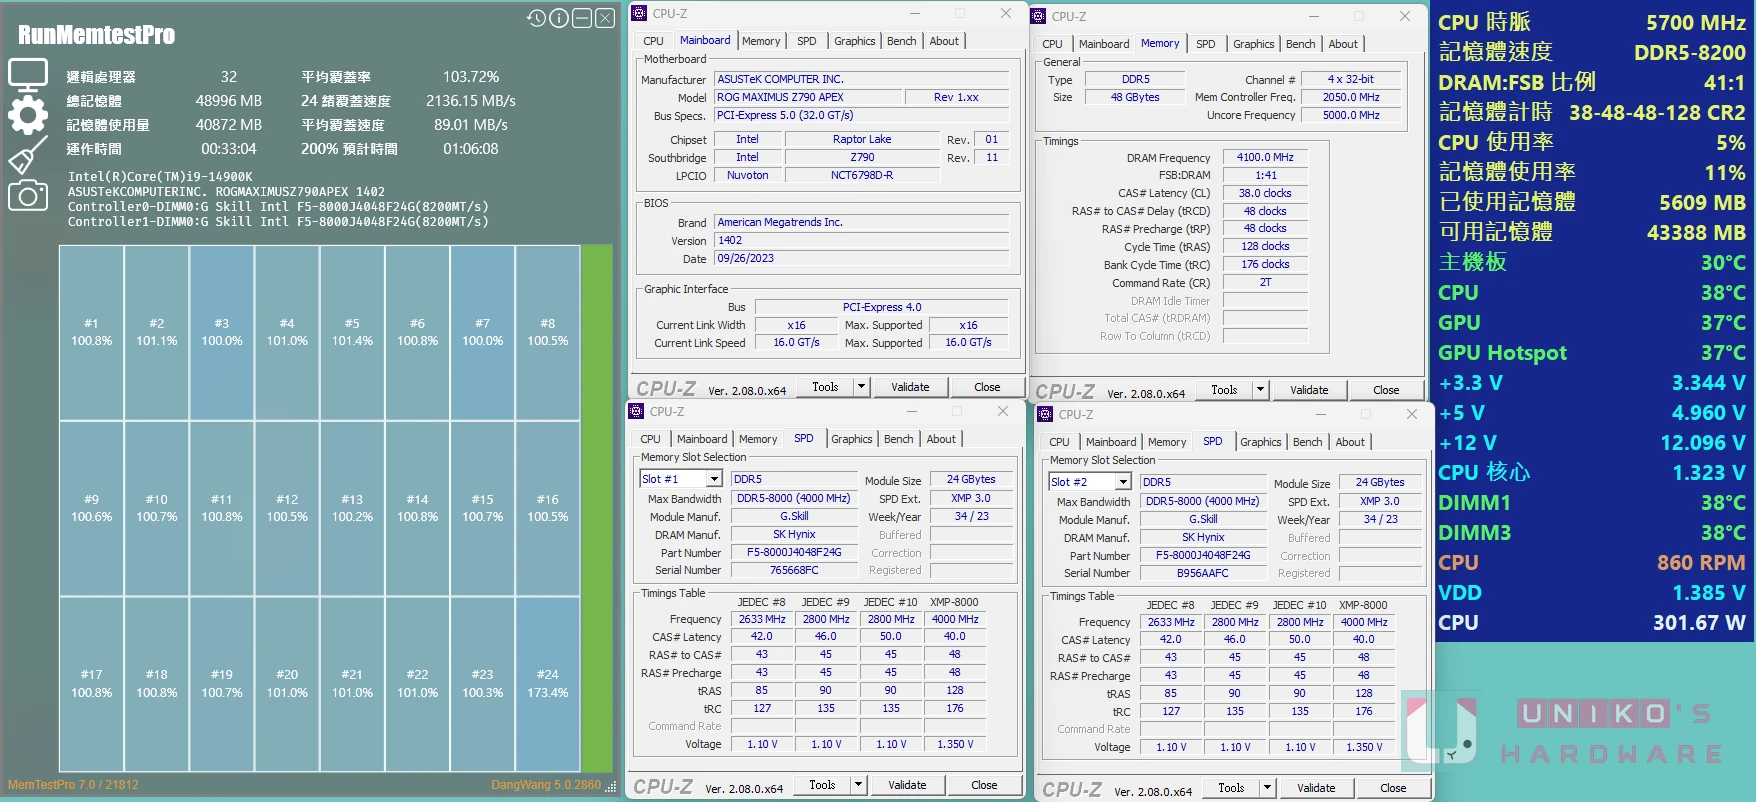Minimize the CPU-Z Memory timings window
This screenshot has width=1756, height=802.
pyautogui.click(x=1314, y=16)
